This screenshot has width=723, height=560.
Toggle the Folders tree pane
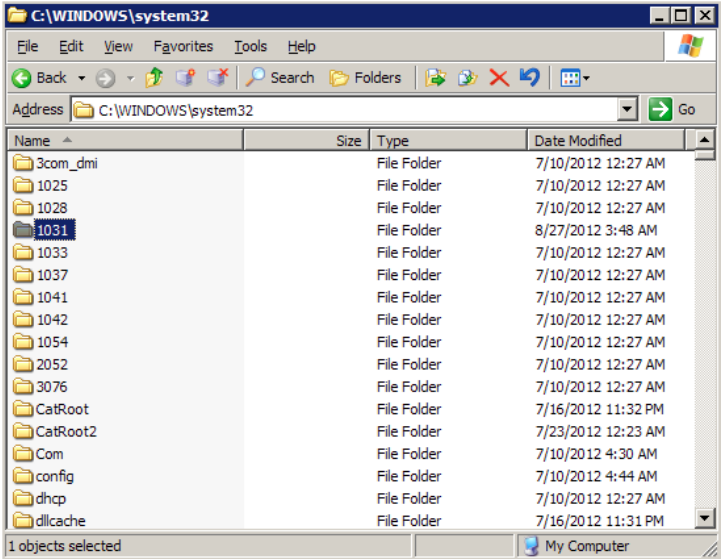pos(365,78)
